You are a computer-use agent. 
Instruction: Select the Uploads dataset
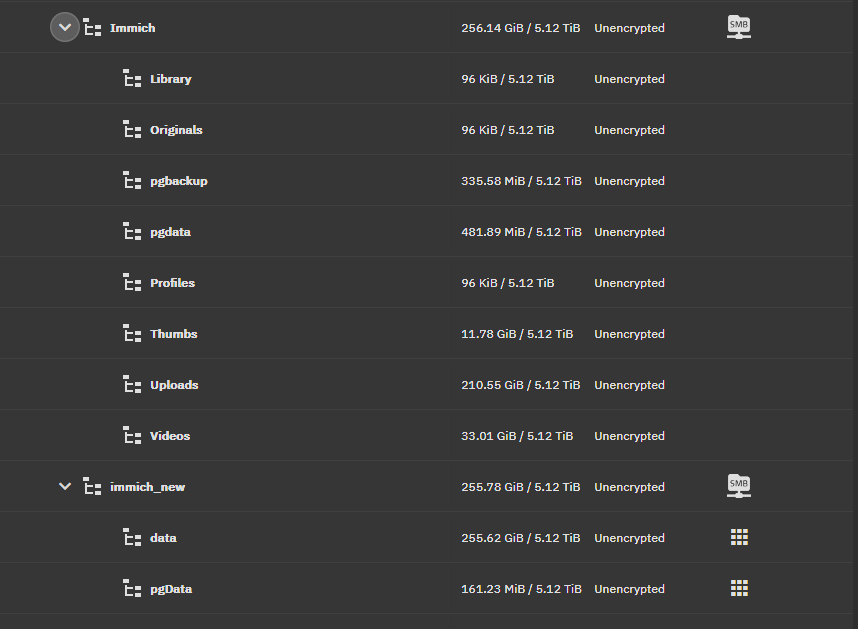[174, 385]
